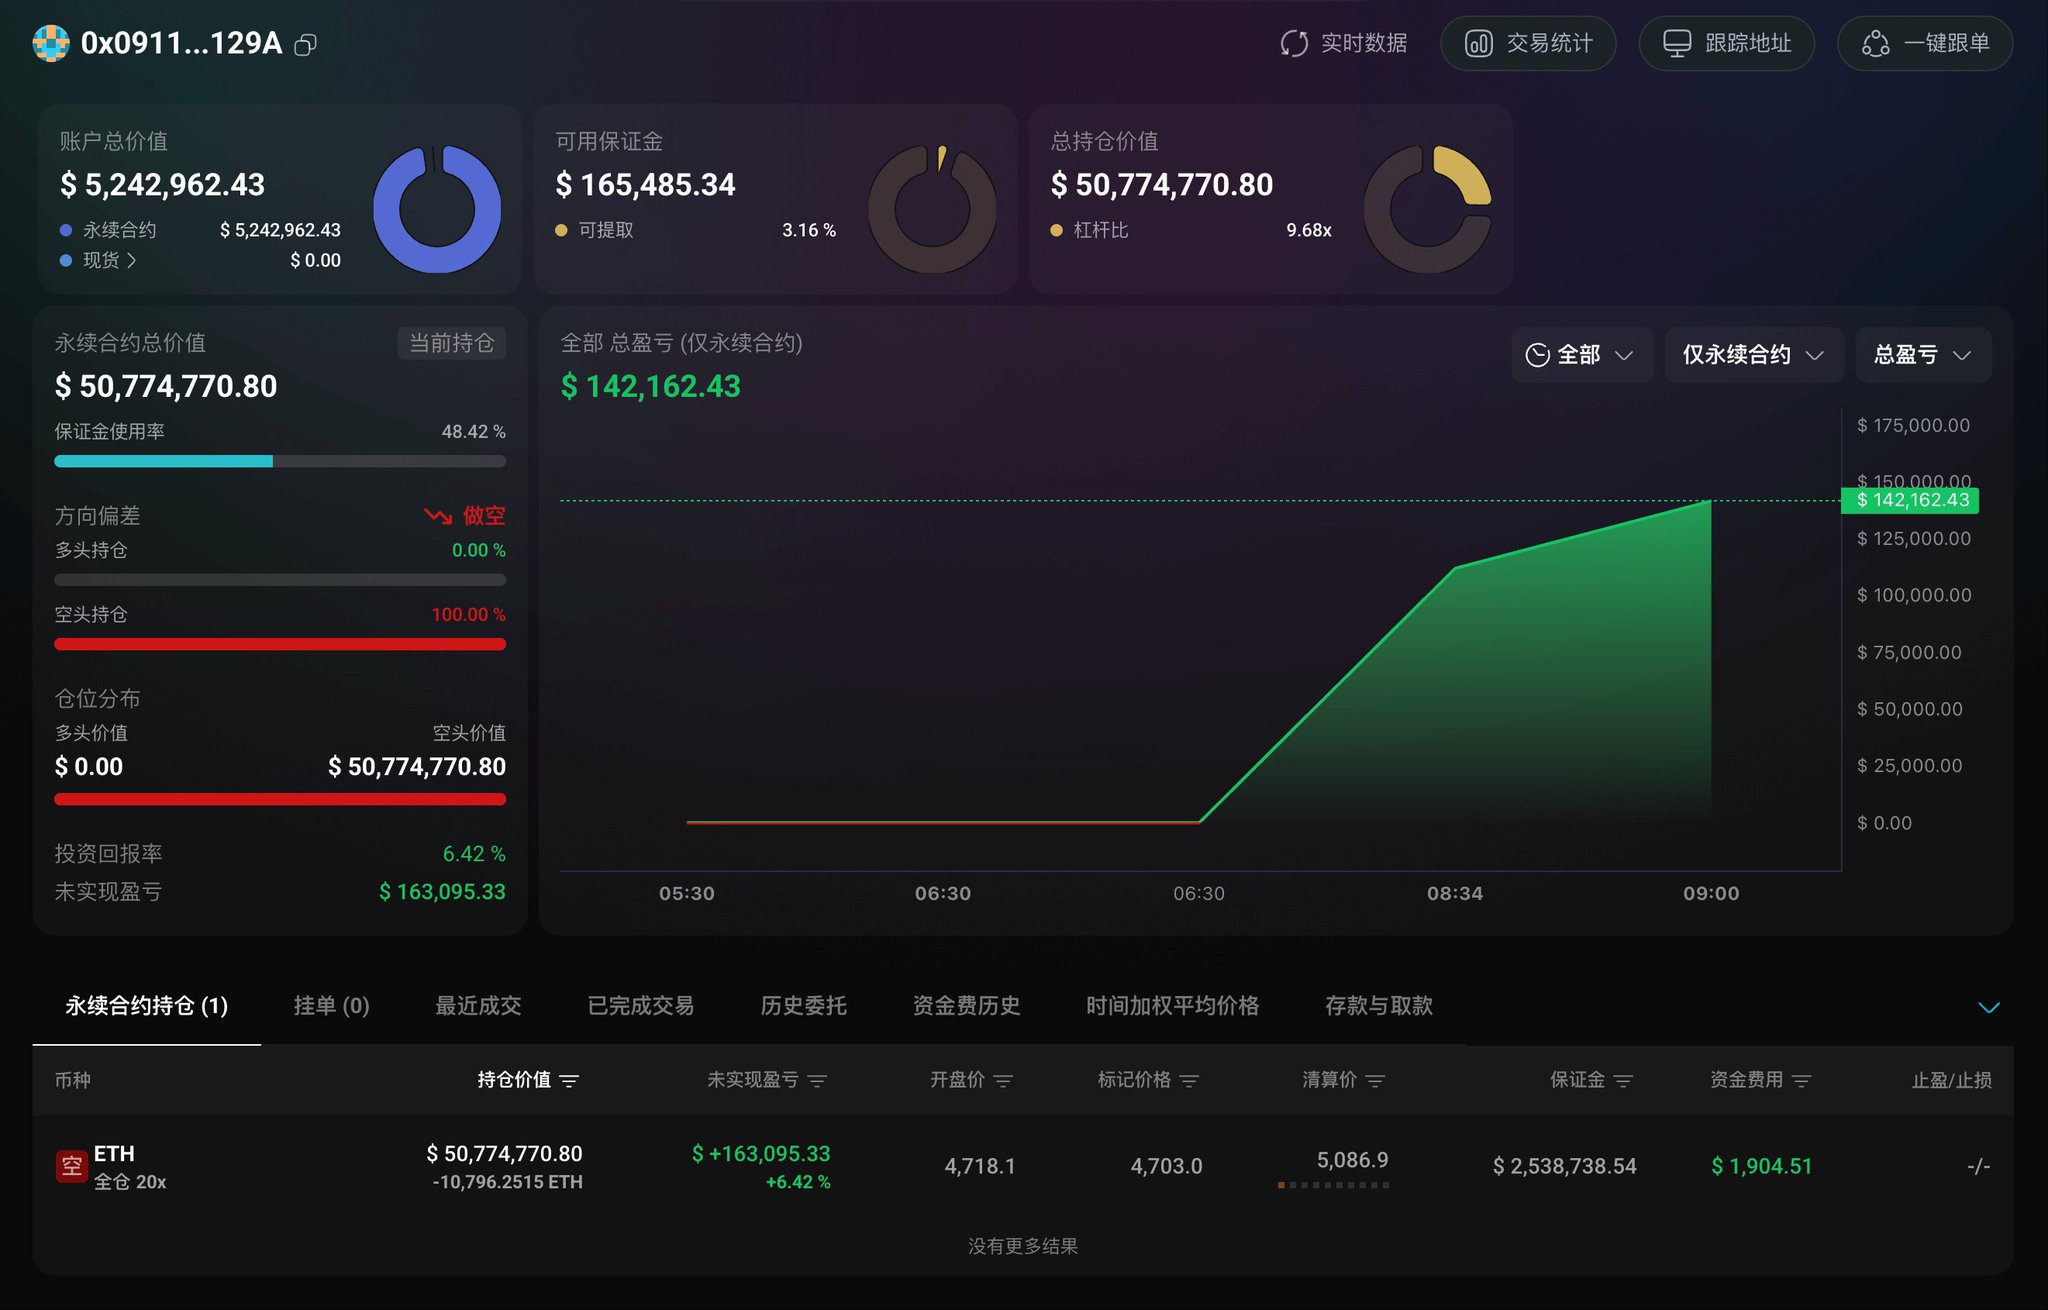Click the 保证金使用率 progress bar
The width and height of the screenshot is (2048, 1310).
[x=280, y=461]
